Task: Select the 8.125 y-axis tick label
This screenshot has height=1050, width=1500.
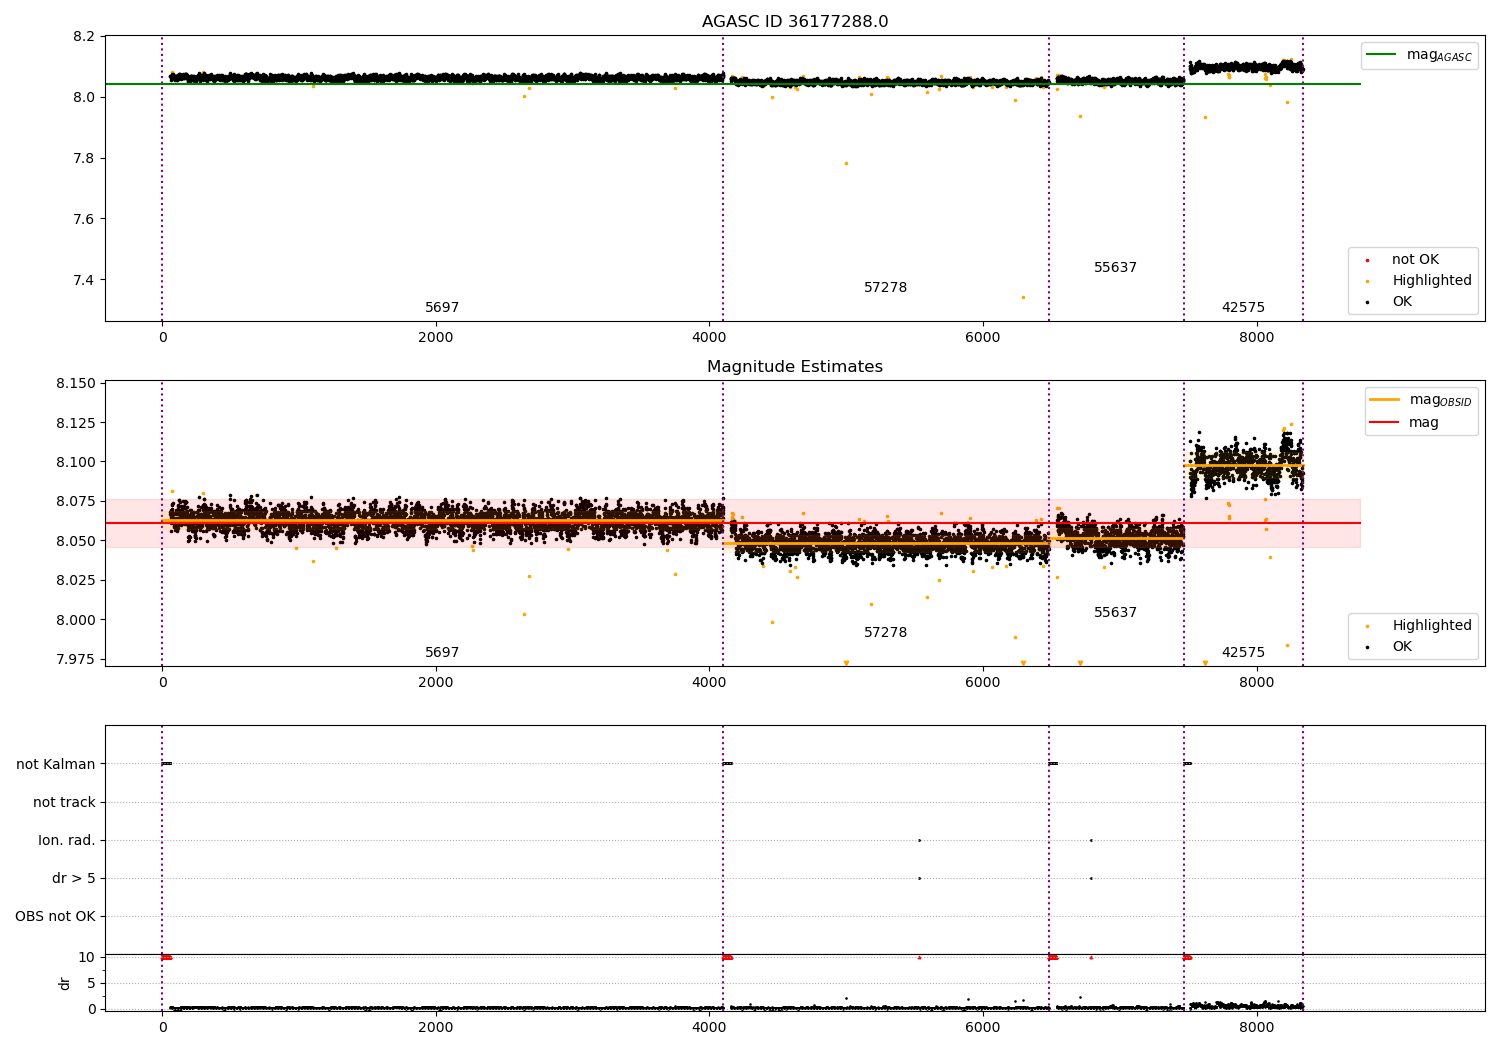Action: [x=77, y=423]
